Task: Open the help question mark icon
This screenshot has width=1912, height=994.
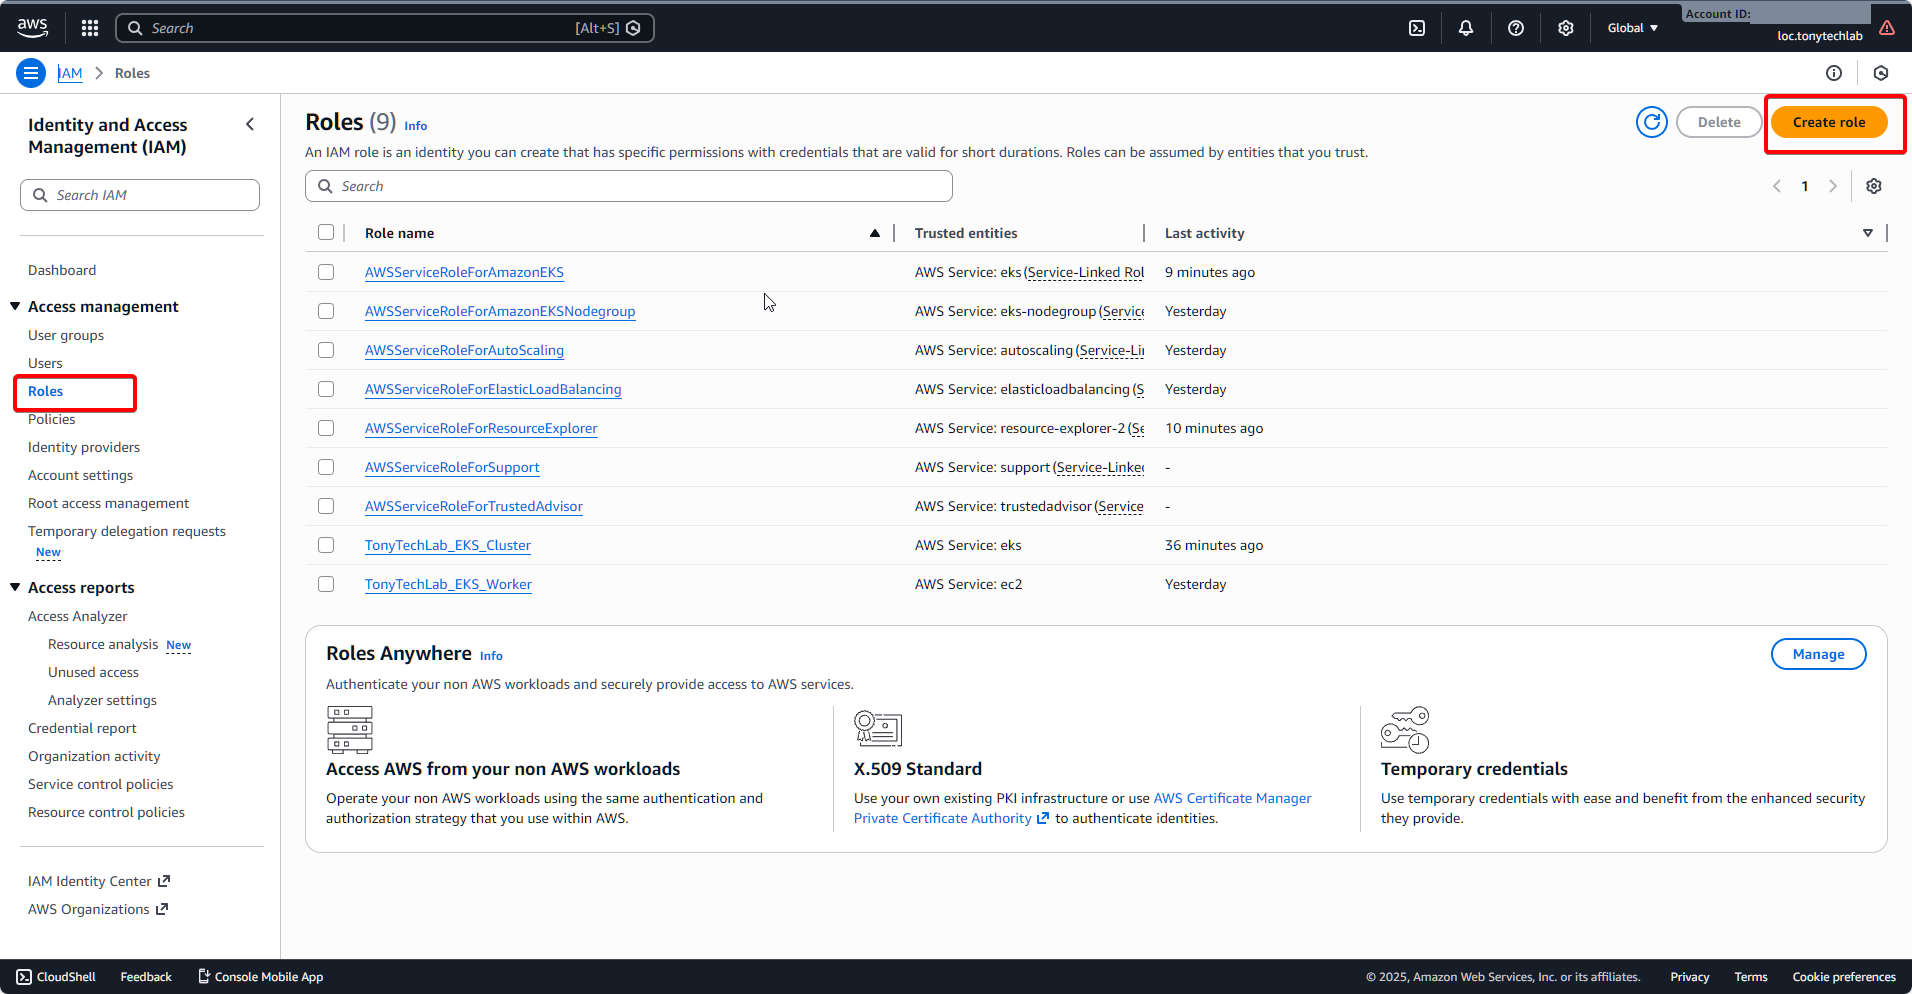Action: (x=1516, y=28)
